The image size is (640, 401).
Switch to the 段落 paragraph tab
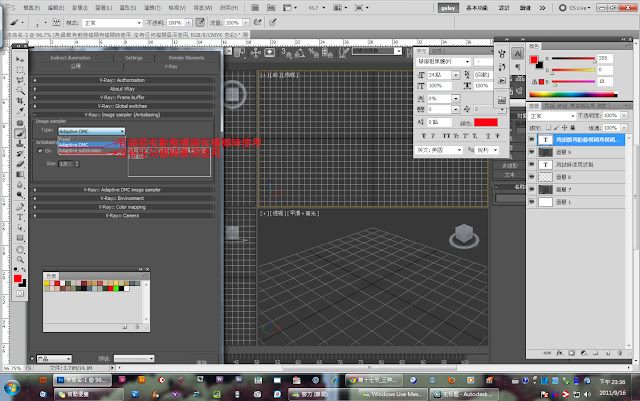(x=437, y=51)
